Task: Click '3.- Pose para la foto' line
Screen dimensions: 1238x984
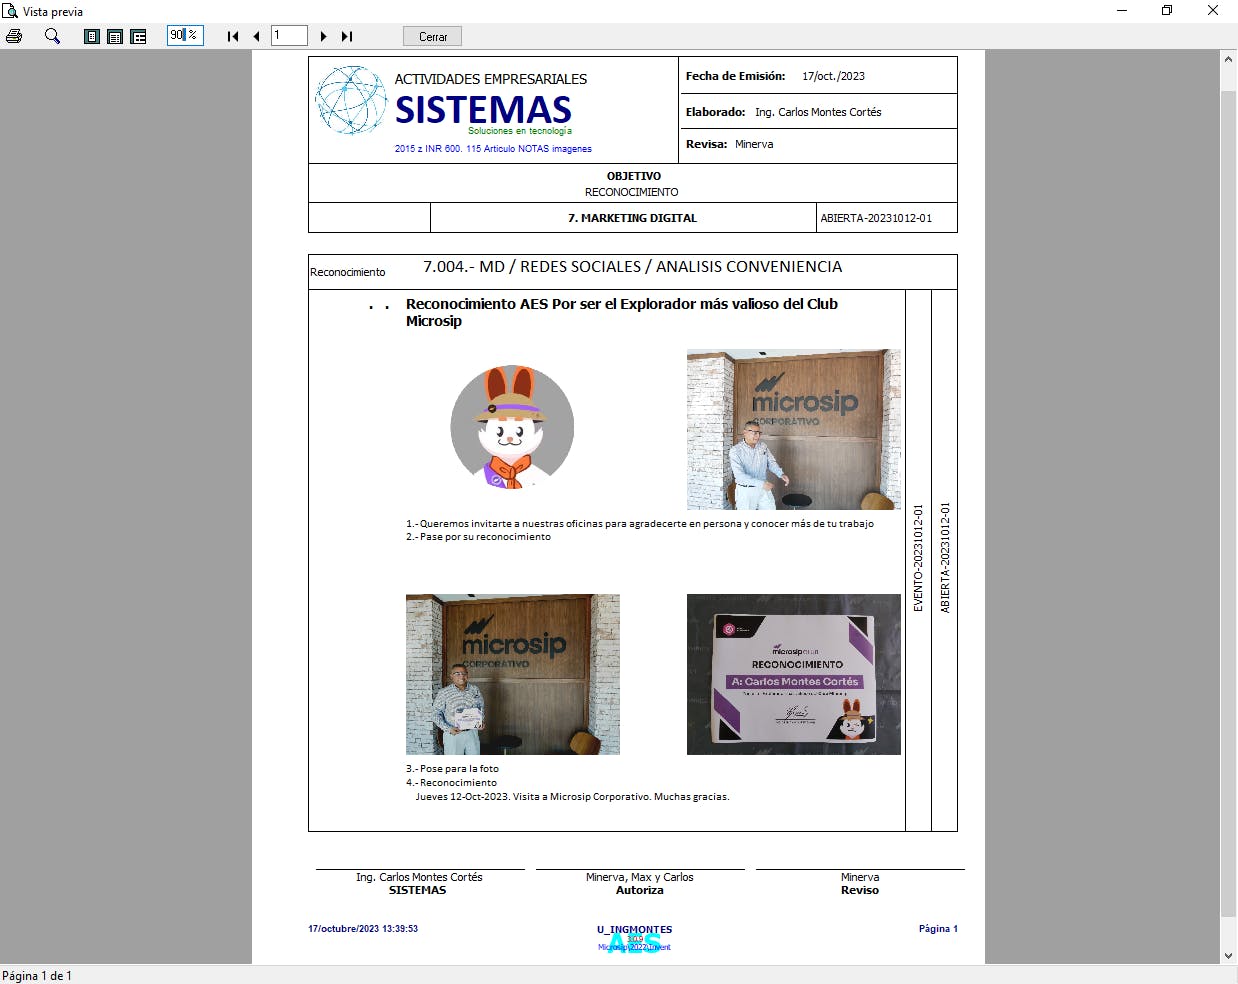Action: 452,769
